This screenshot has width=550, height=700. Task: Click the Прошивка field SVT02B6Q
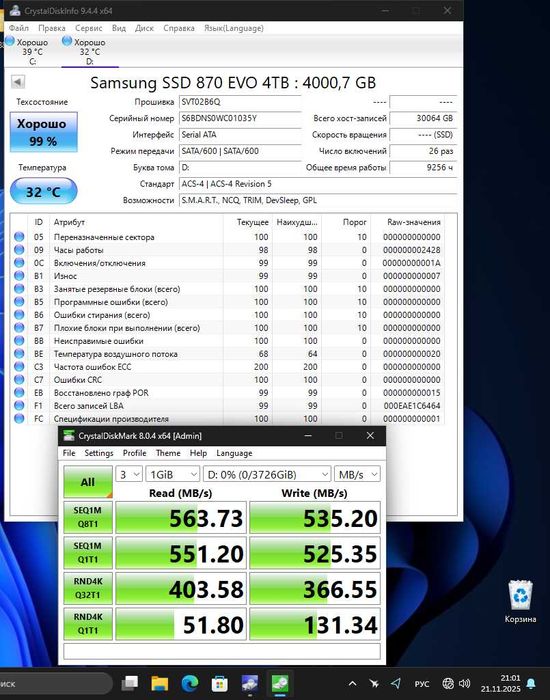click(240, 102)
